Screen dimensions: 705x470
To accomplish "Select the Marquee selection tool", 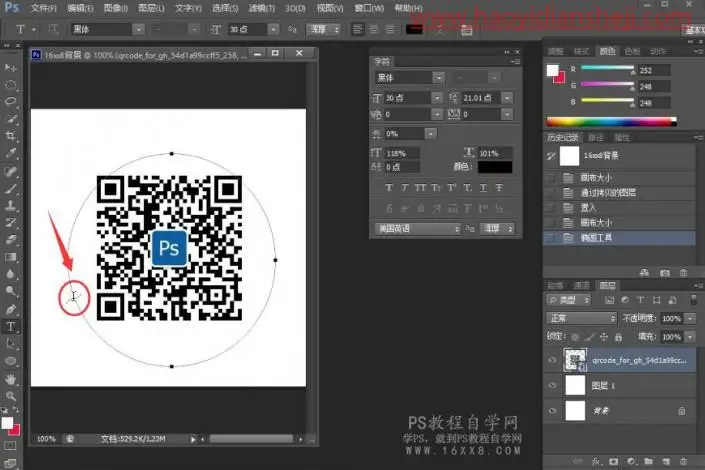I will [10, 85].
